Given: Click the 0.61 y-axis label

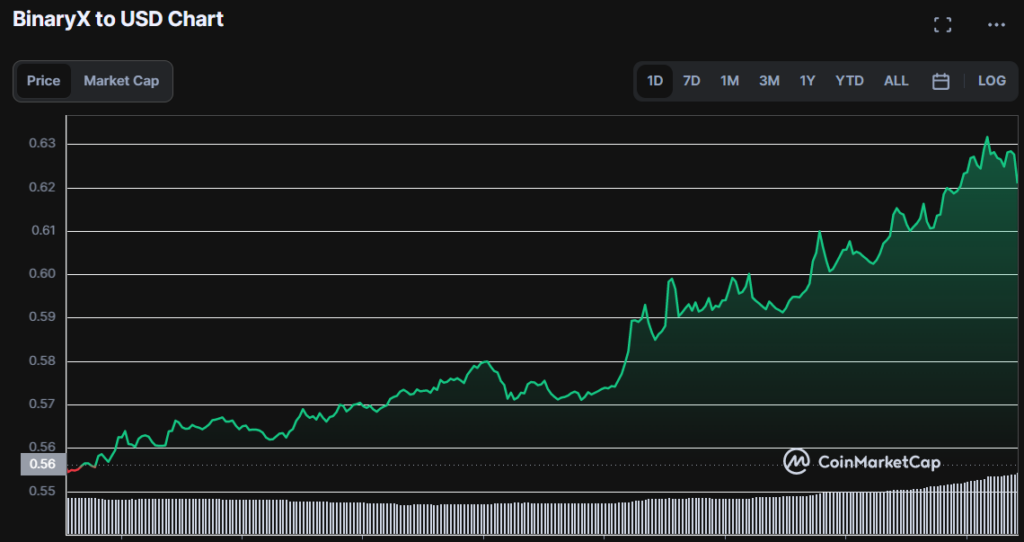Looking at the screenshot, I should pyautogui.click(x=43, y=231).
